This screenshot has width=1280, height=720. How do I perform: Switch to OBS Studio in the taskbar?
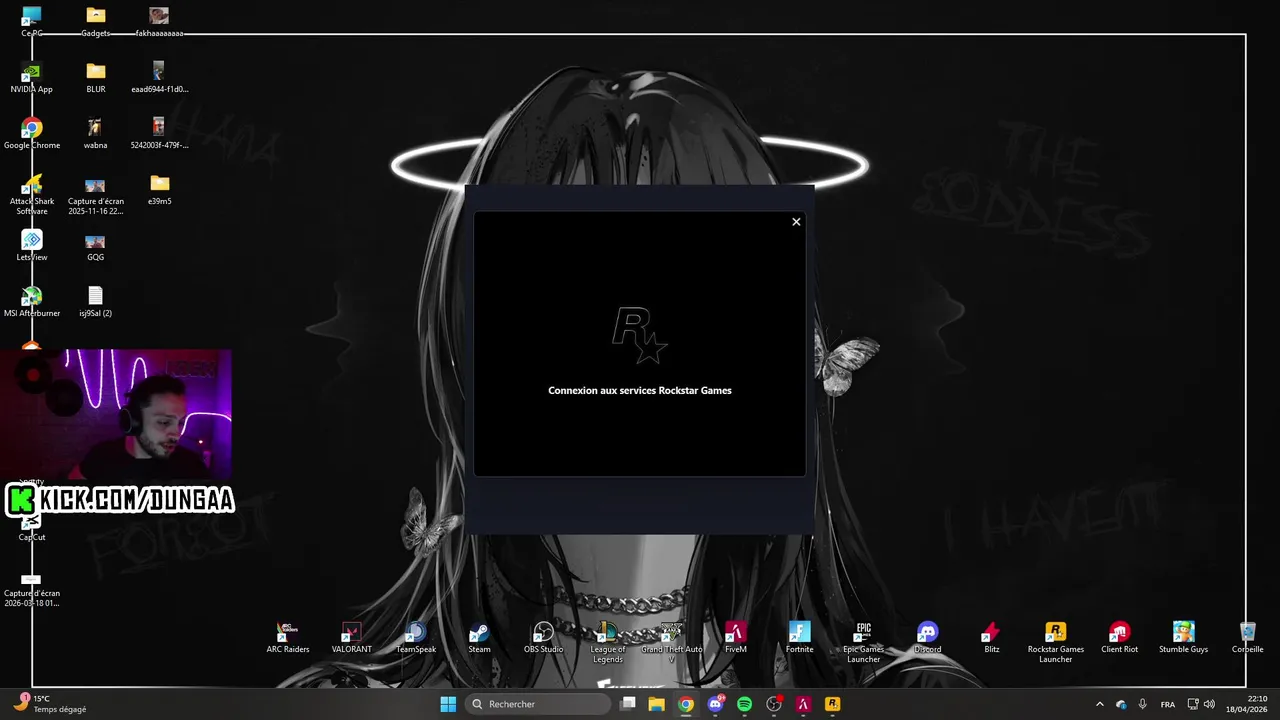(774, 704)
